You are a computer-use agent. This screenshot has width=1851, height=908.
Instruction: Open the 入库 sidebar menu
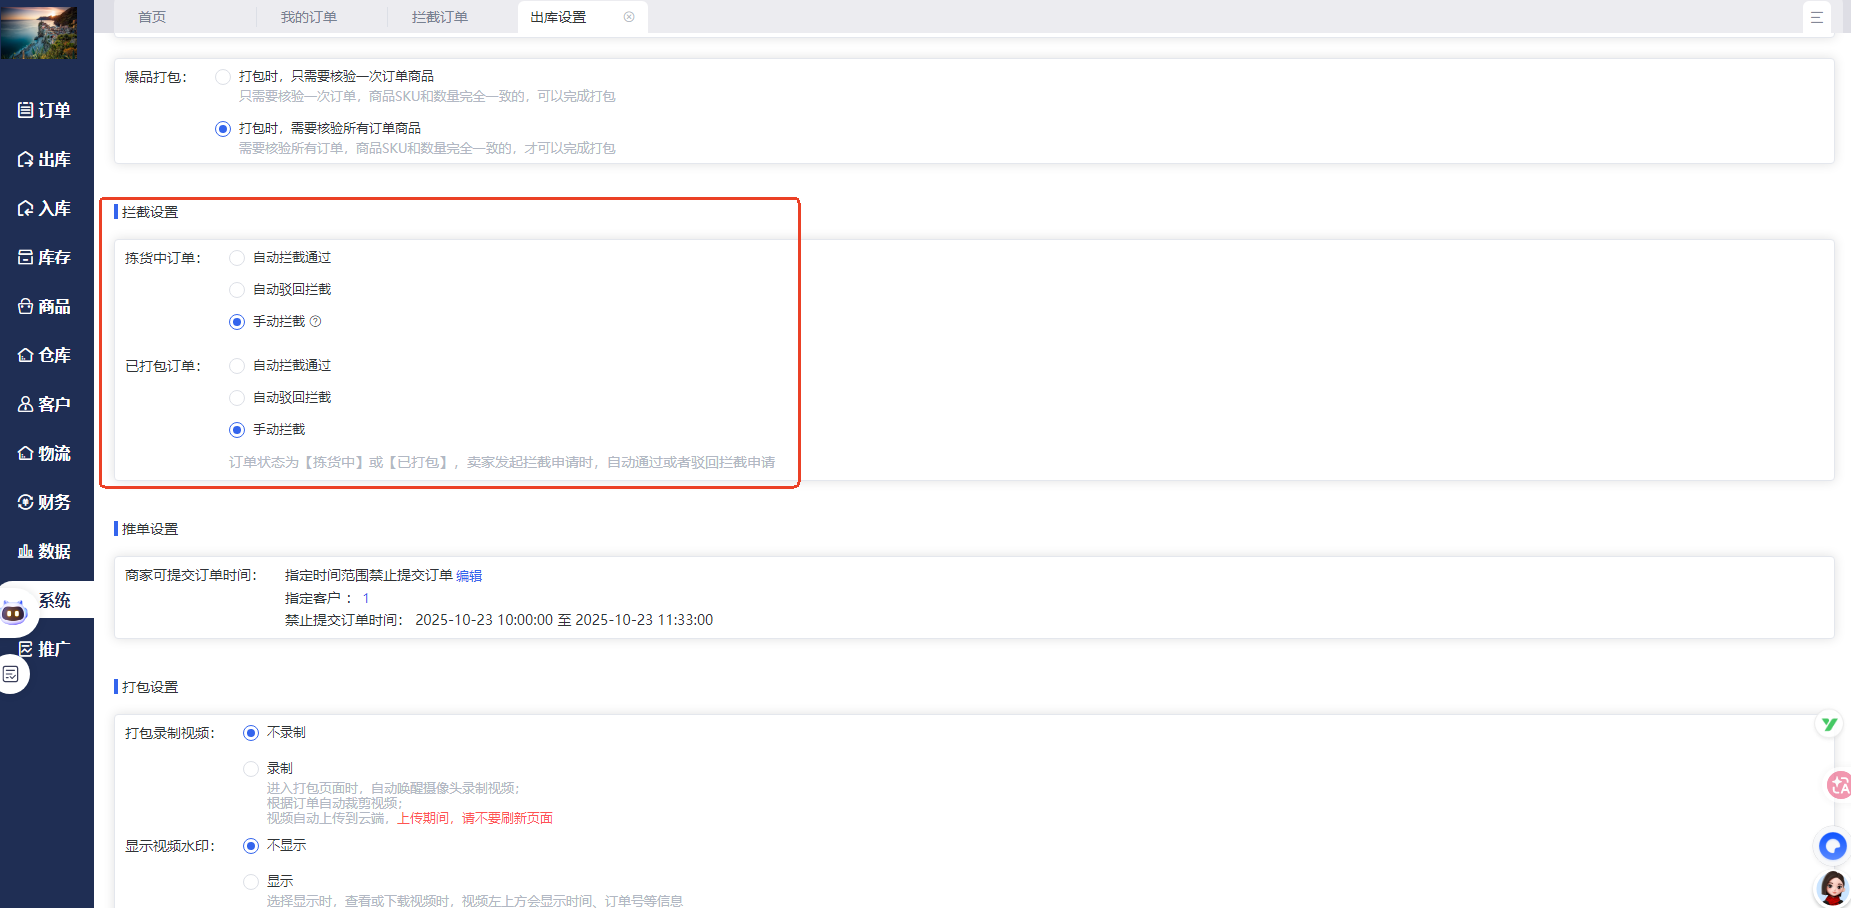pyautogui.click(x=45, y=208)
